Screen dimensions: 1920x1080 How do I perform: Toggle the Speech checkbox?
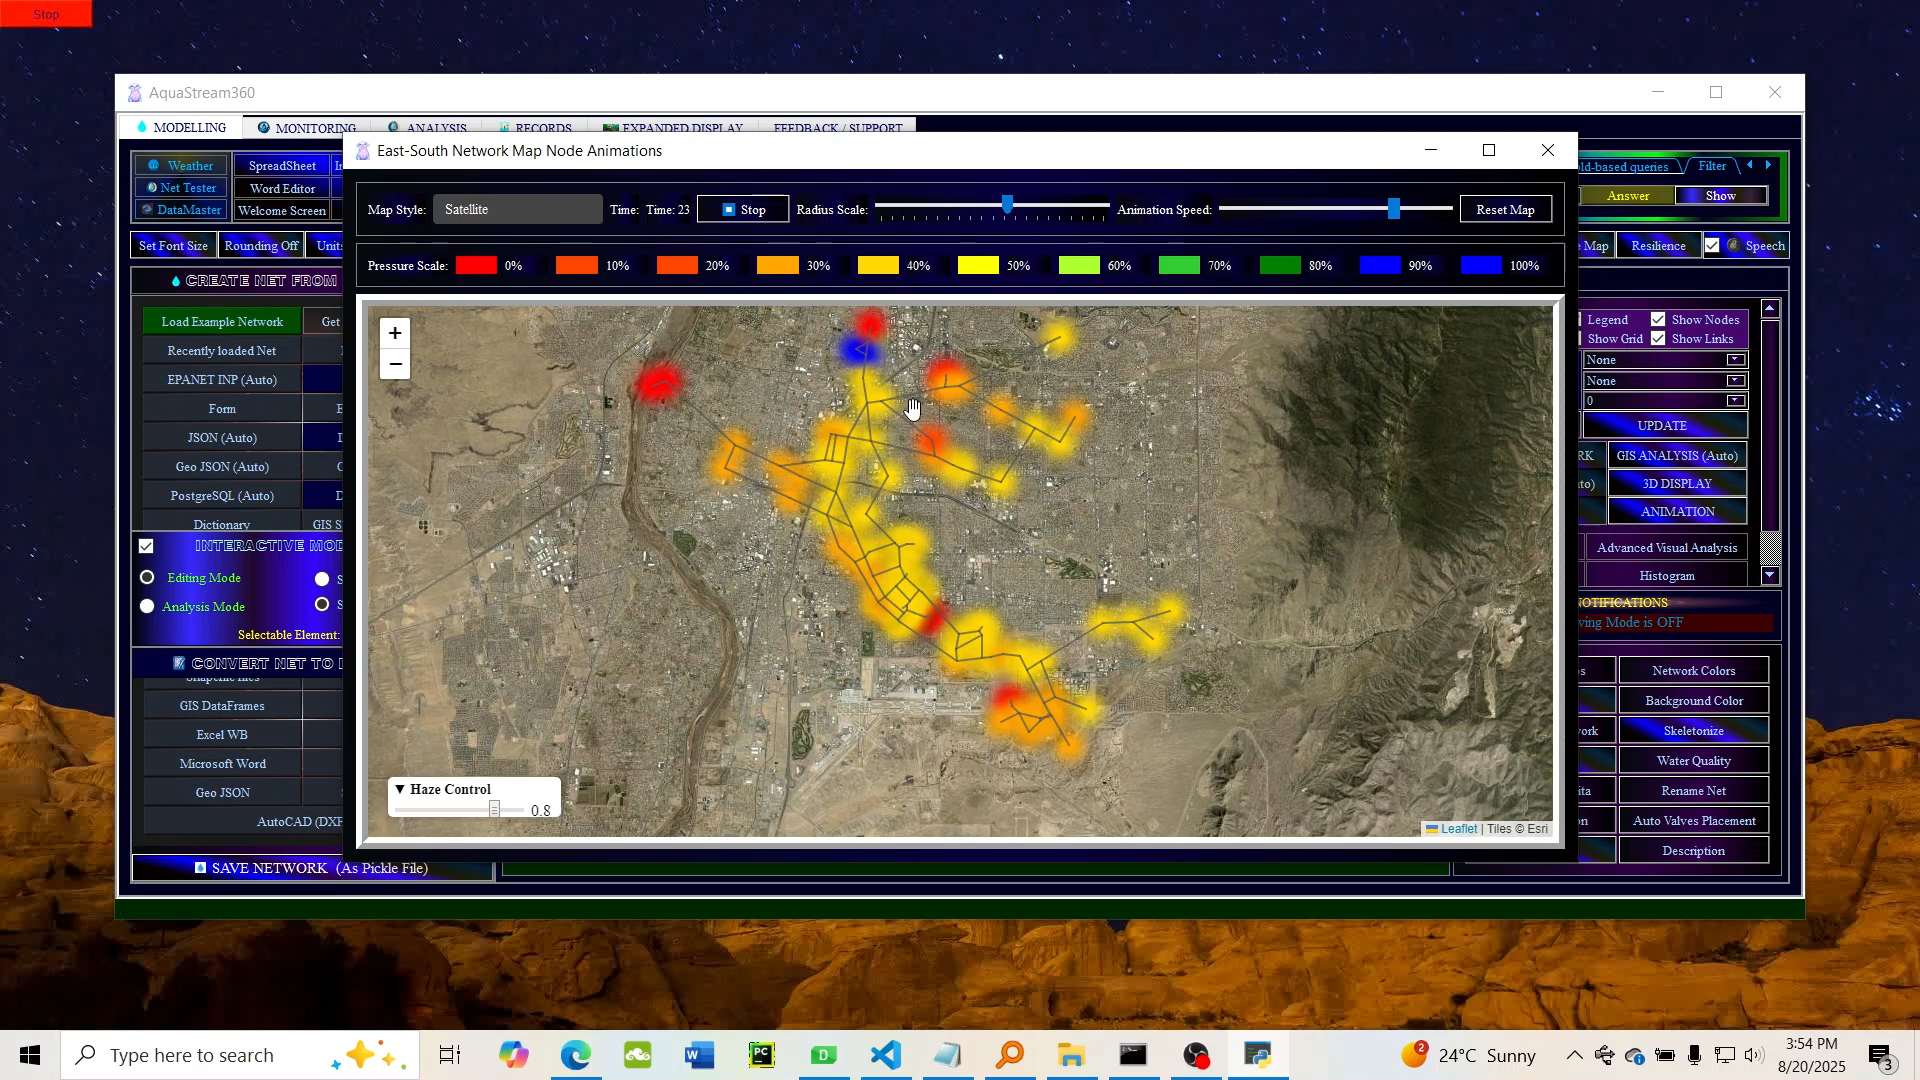(x=1712, y=246)
